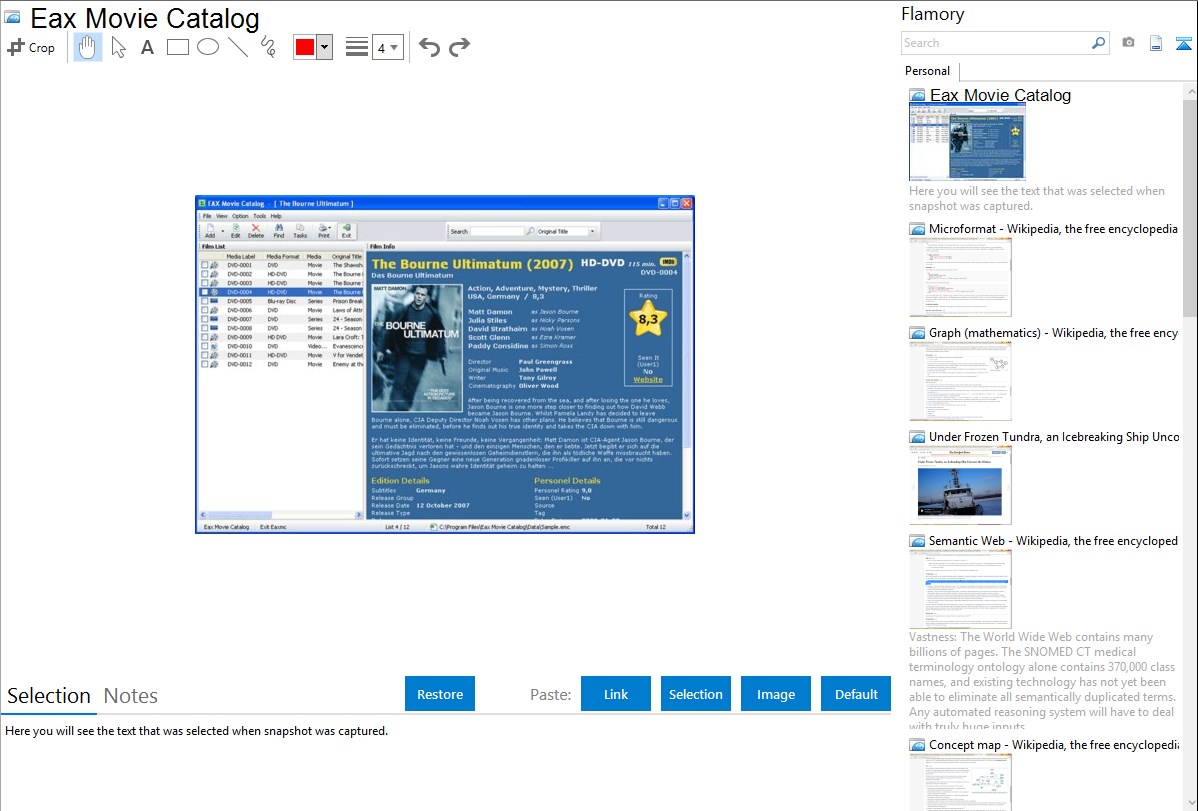This screenshot has width=1198, height=811.
Task: Open the Semantic Web snapshot thumbnail
Action: (x=960, y=588)
